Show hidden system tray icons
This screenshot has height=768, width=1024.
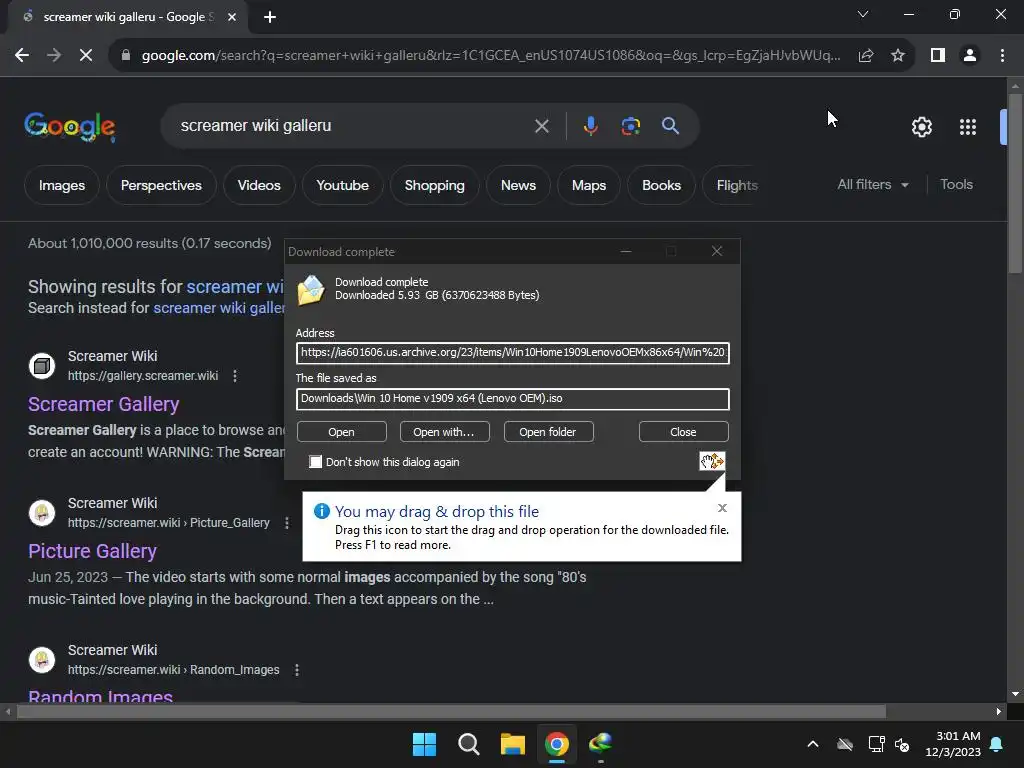click(812, 744)
